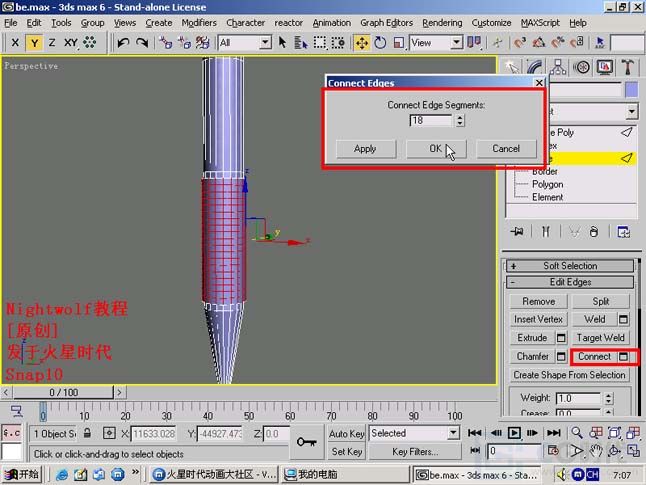646x485 pixels.
Task: Toggle Show End Result icon
Action: point(545,232)
